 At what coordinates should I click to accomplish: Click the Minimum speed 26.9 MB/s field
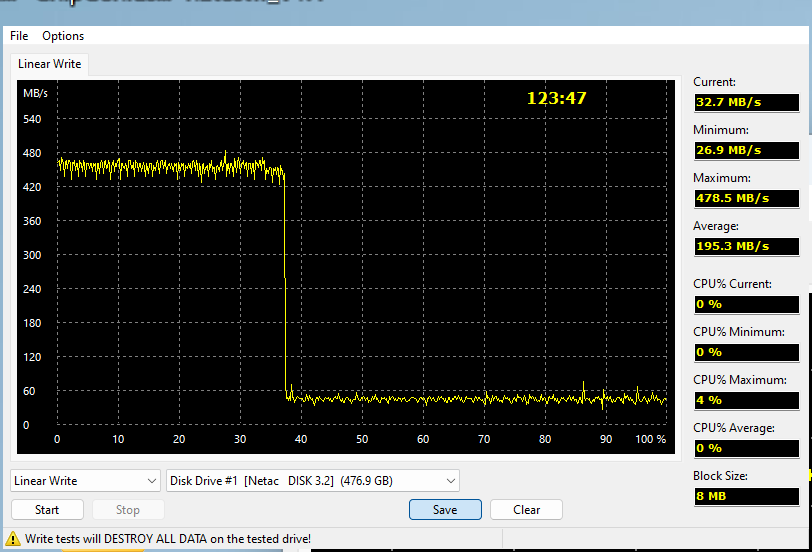[x=746, y=150]
